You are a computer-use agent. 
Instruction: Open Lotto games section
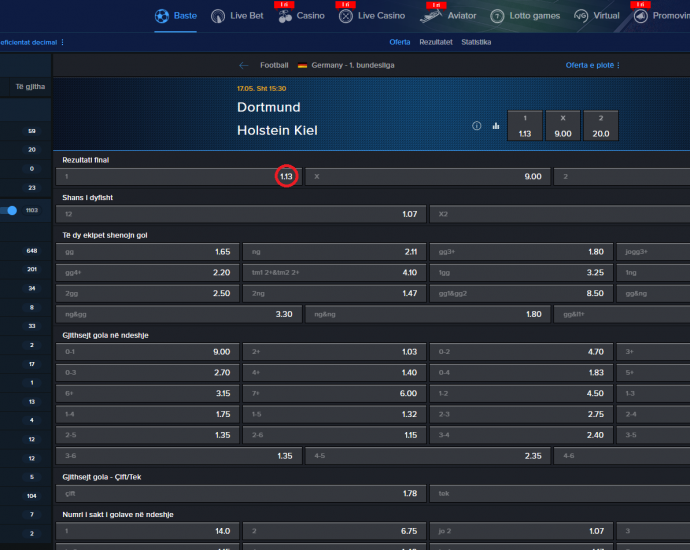tap(497, 16)
